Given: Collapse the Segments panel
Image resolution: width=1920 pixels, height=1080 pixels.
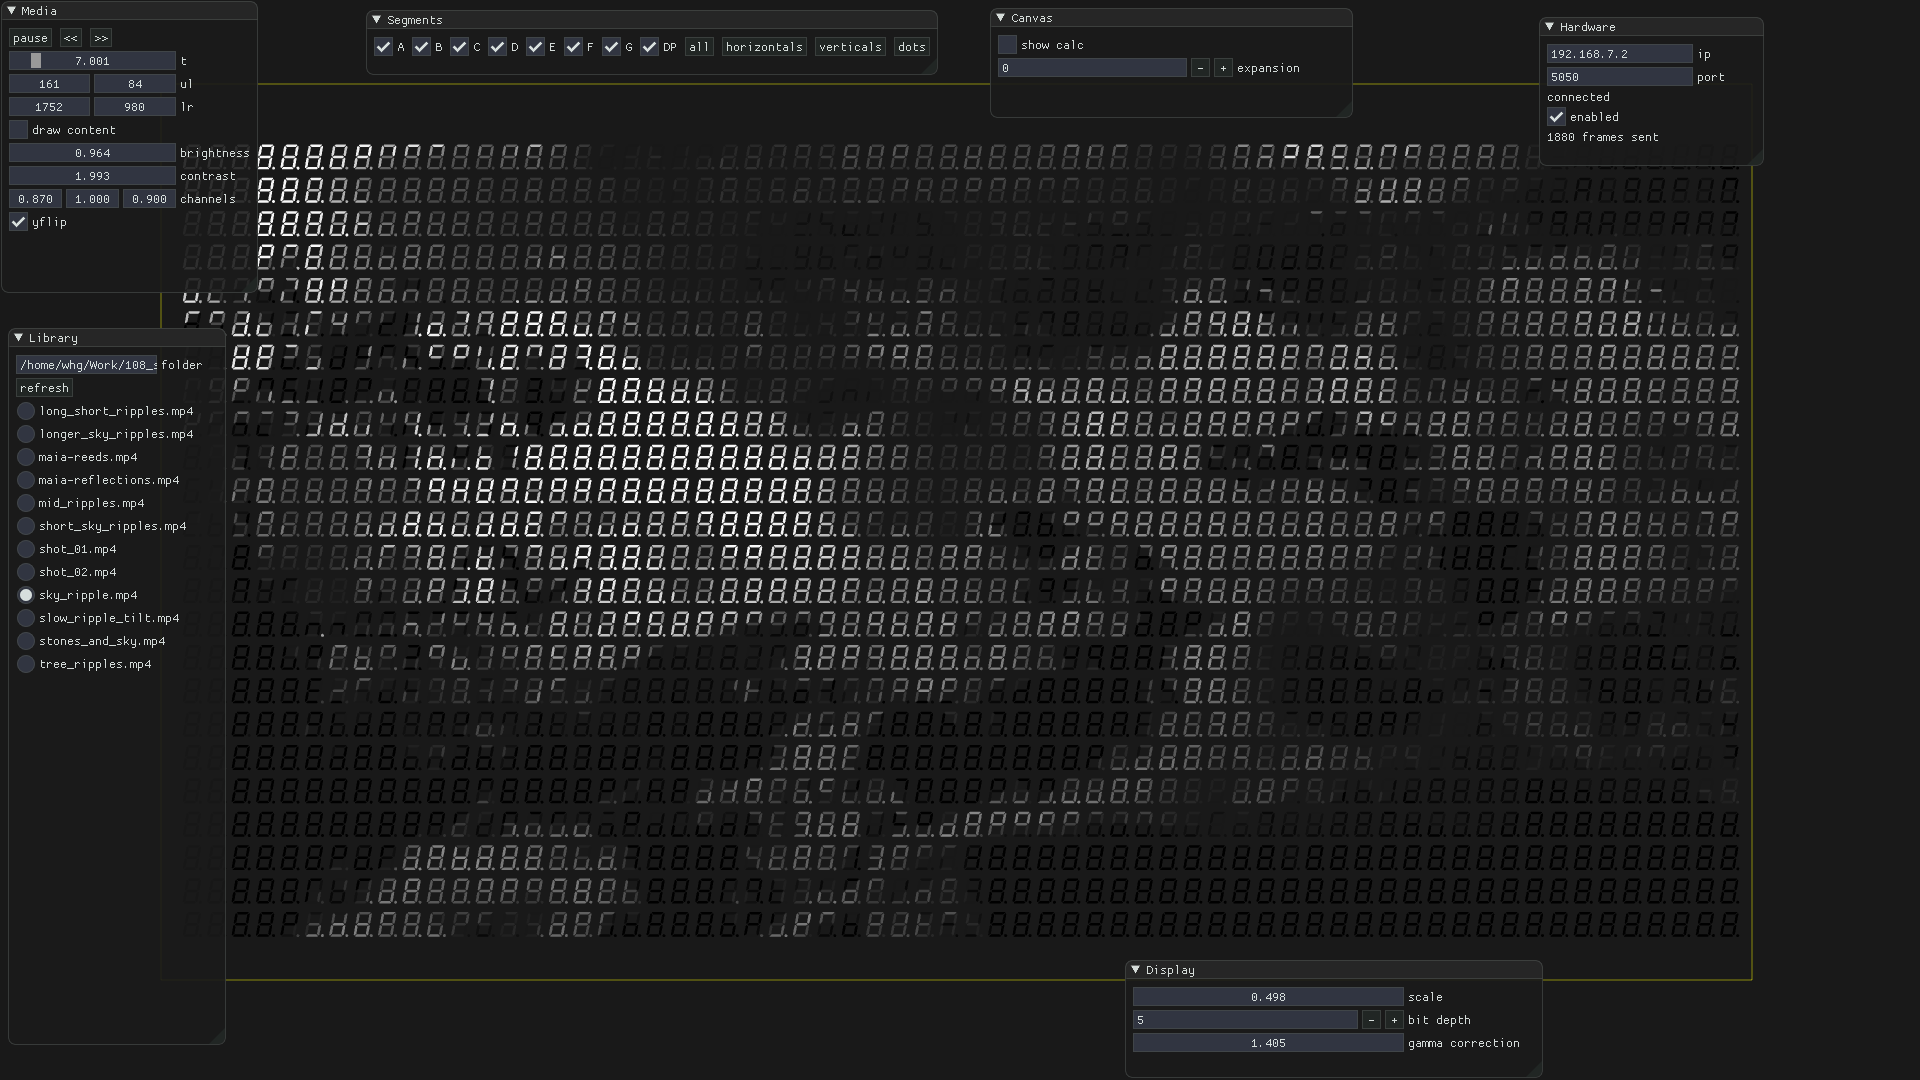Looking at the screenshot, I should 377,20.
